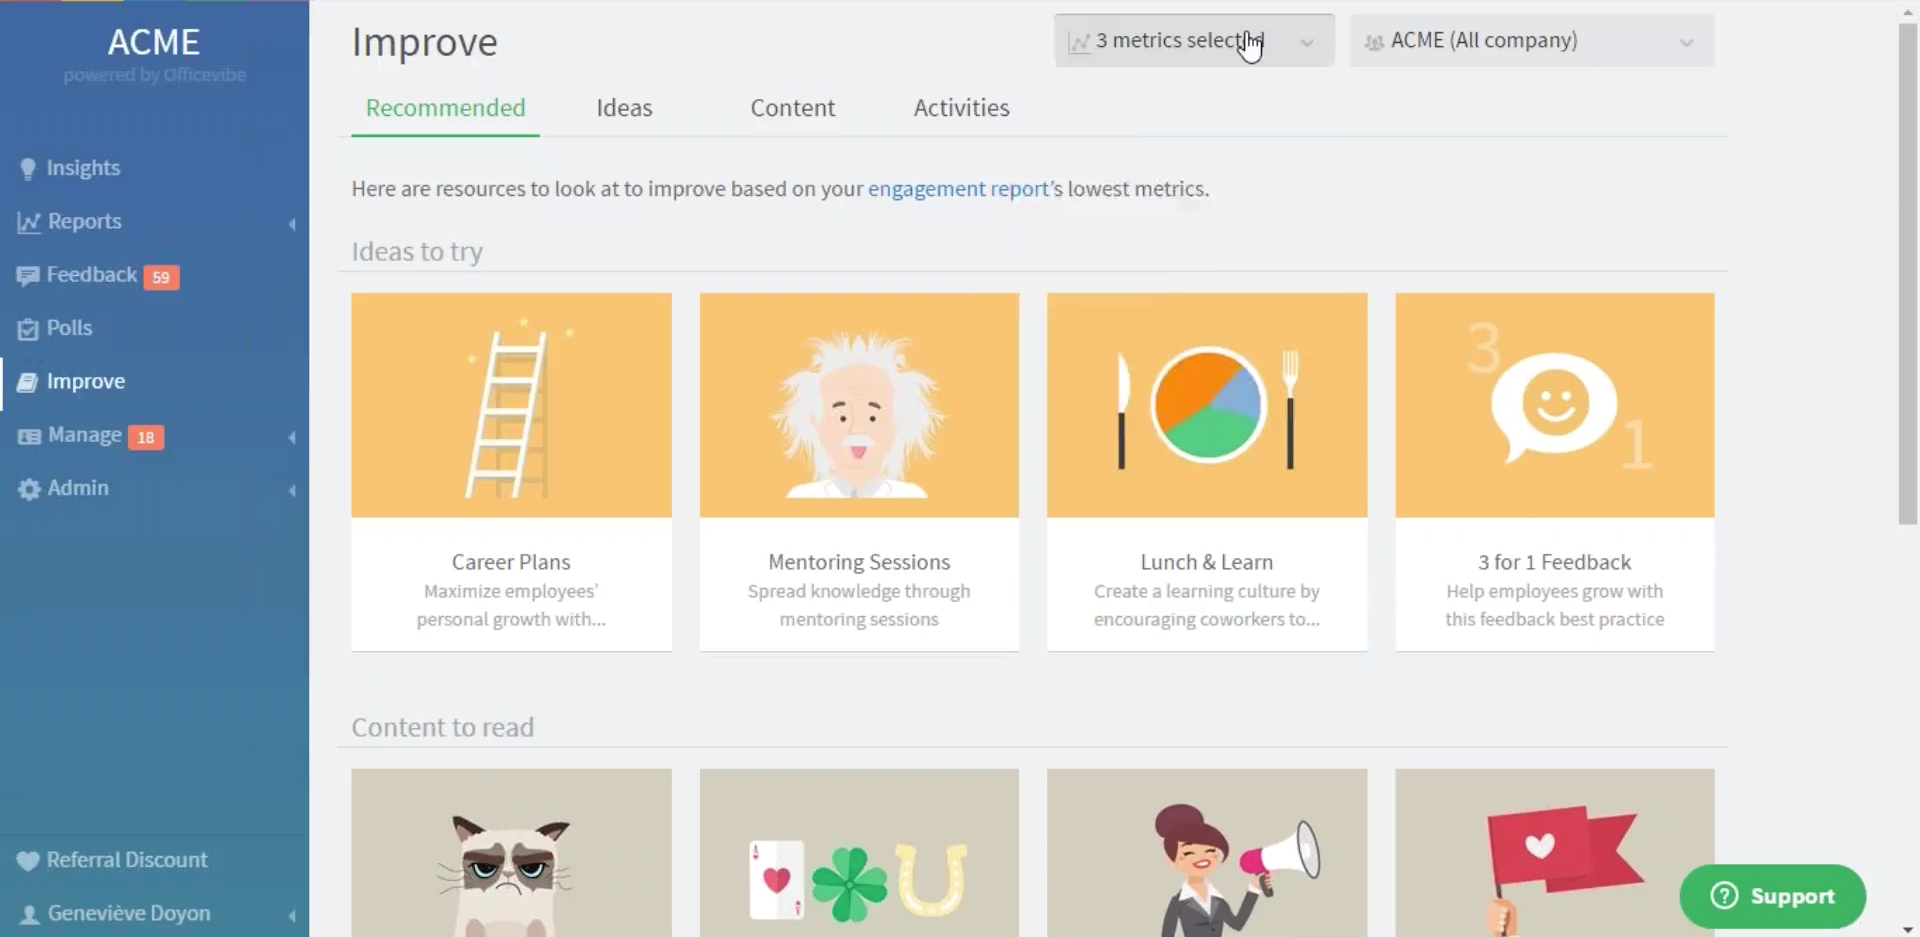Click the Admin gear icon
Image resolution: width=1920 pixels, height=937 pixels.
[29, 489]
